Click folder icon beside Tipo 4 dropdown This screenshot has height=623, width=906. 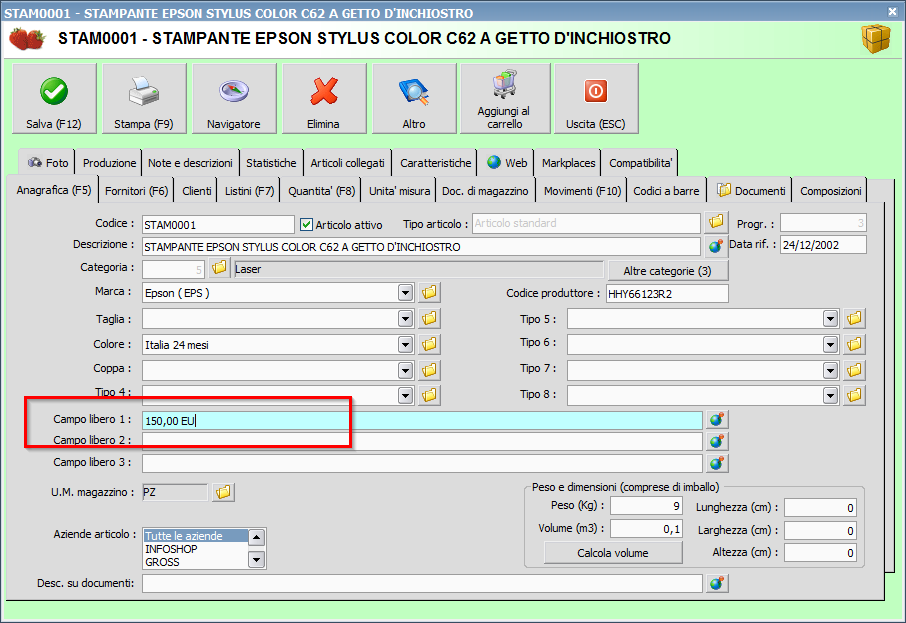pyautogui.click(x=429, y=395)
